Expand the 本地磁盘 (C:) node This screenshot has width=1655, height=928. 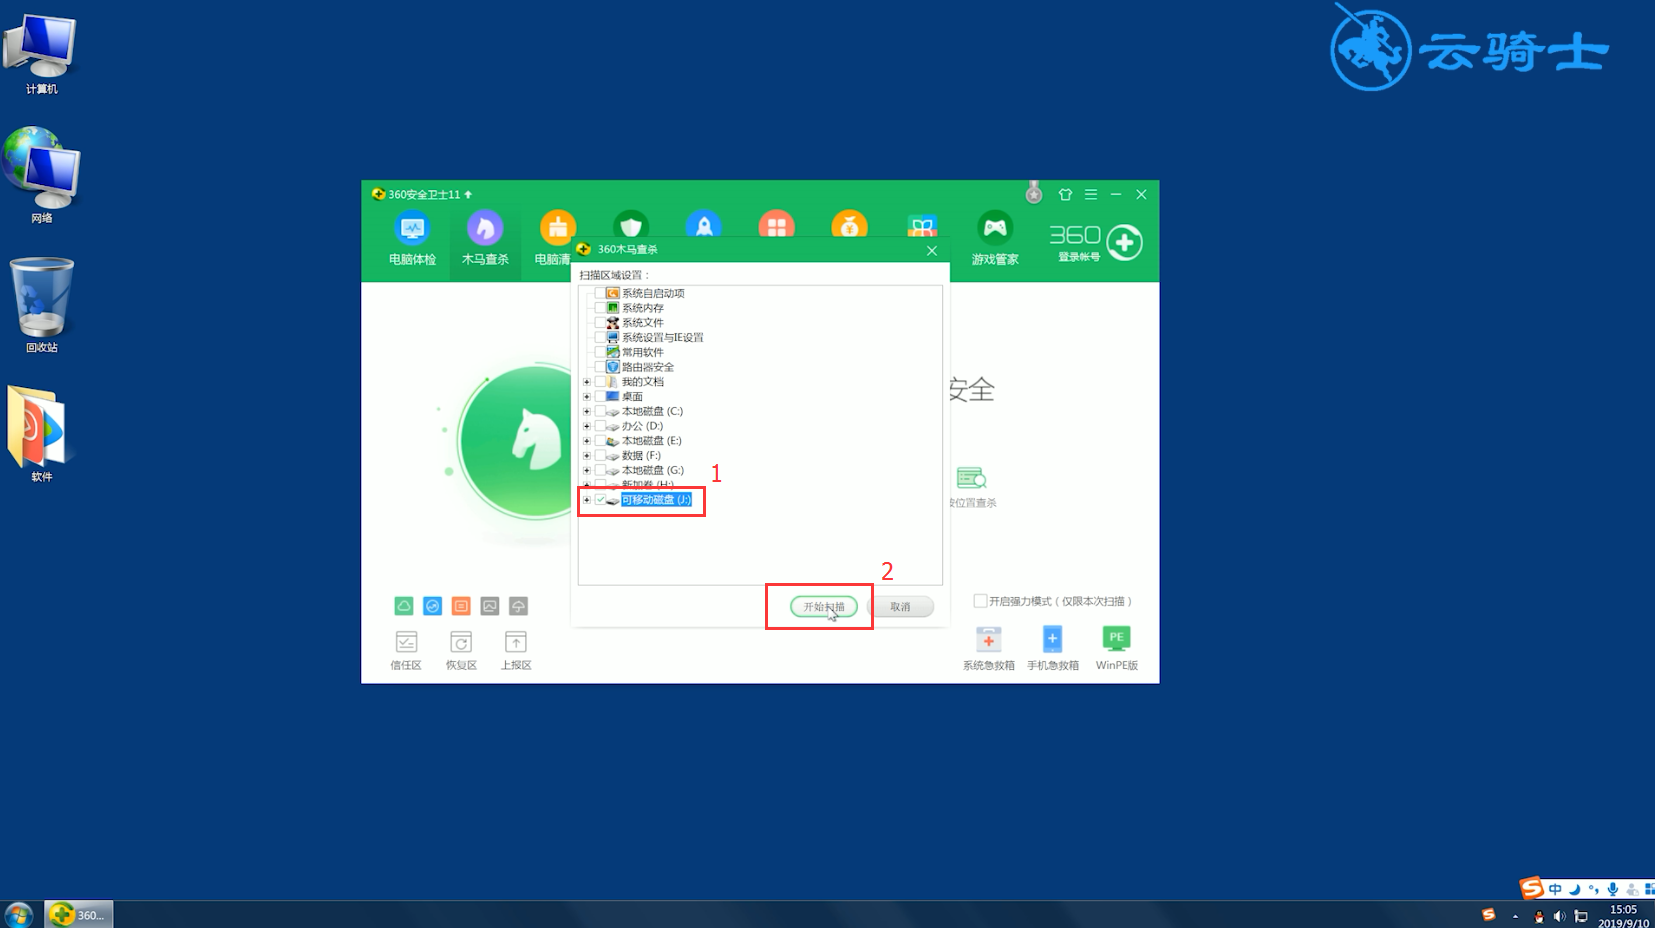[x=587, y=411]
